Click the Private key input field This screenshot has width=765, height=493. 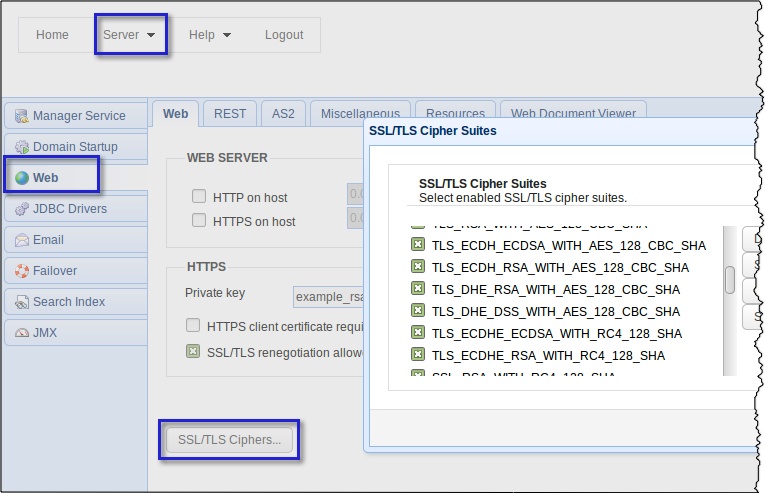[328, 297]
